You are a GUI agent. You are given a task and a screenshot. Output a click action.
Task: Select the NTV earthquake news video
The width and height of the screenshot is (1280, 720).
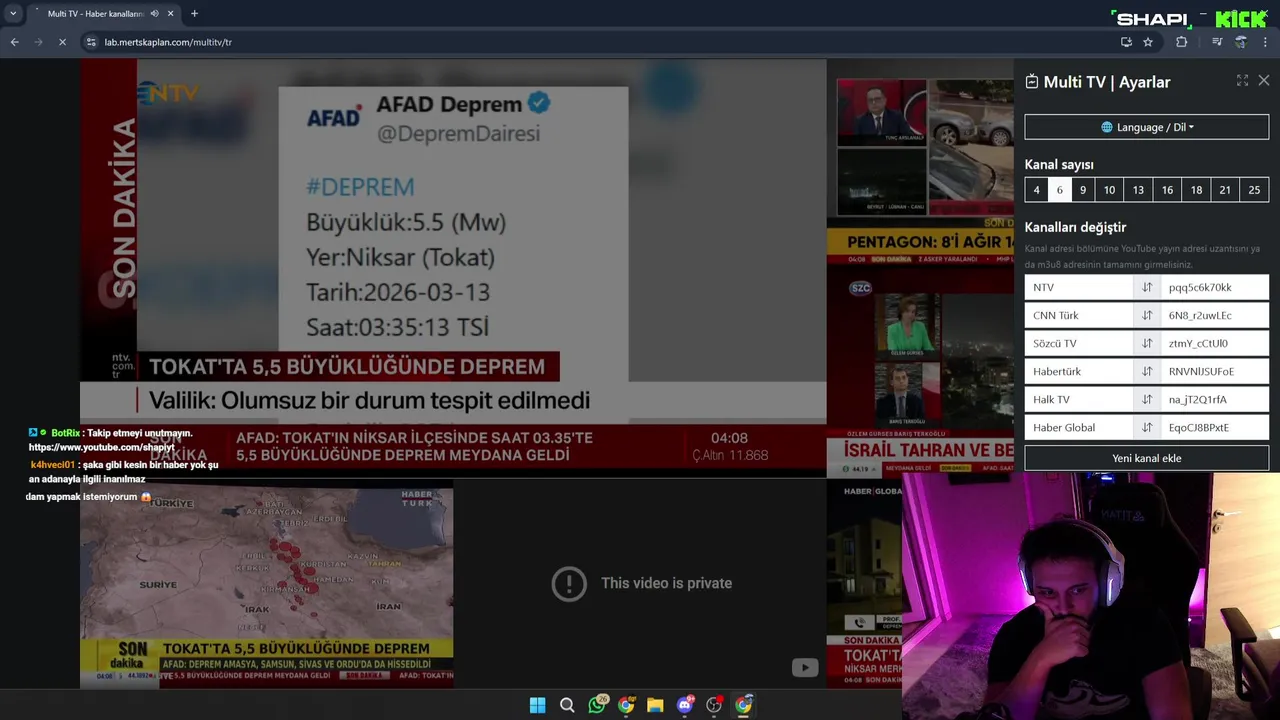[x=453, y=268]
